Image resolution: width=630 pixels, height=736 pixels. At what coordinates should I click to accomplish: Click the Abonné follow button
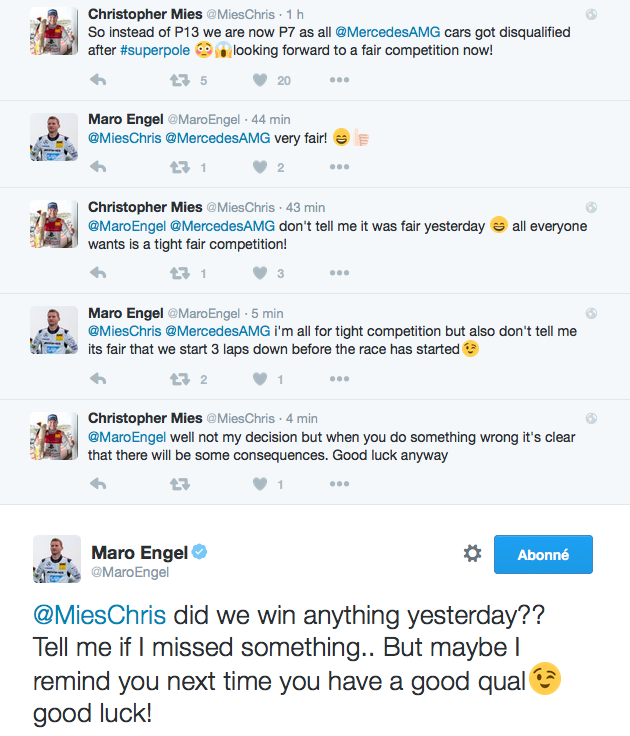[x=543, y=554]
